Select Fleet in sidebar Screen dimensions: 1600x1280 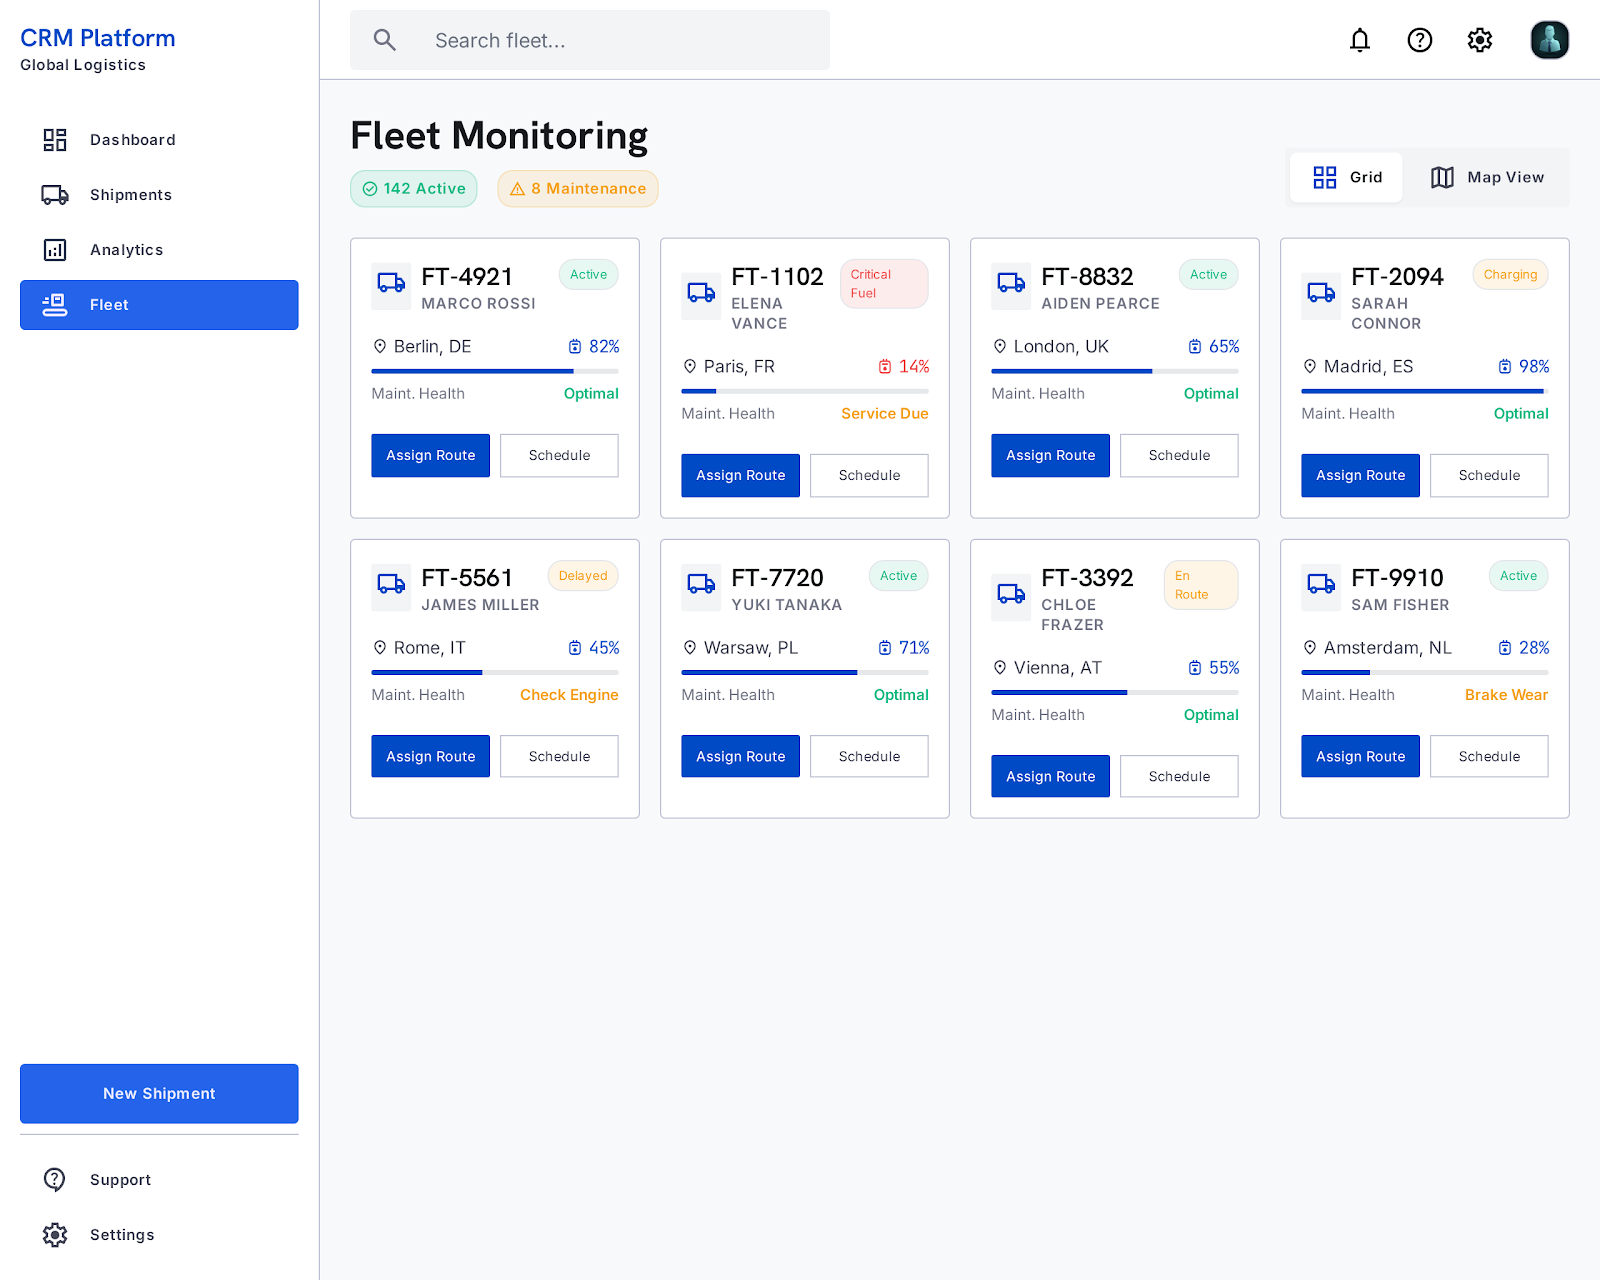(159, 305)
